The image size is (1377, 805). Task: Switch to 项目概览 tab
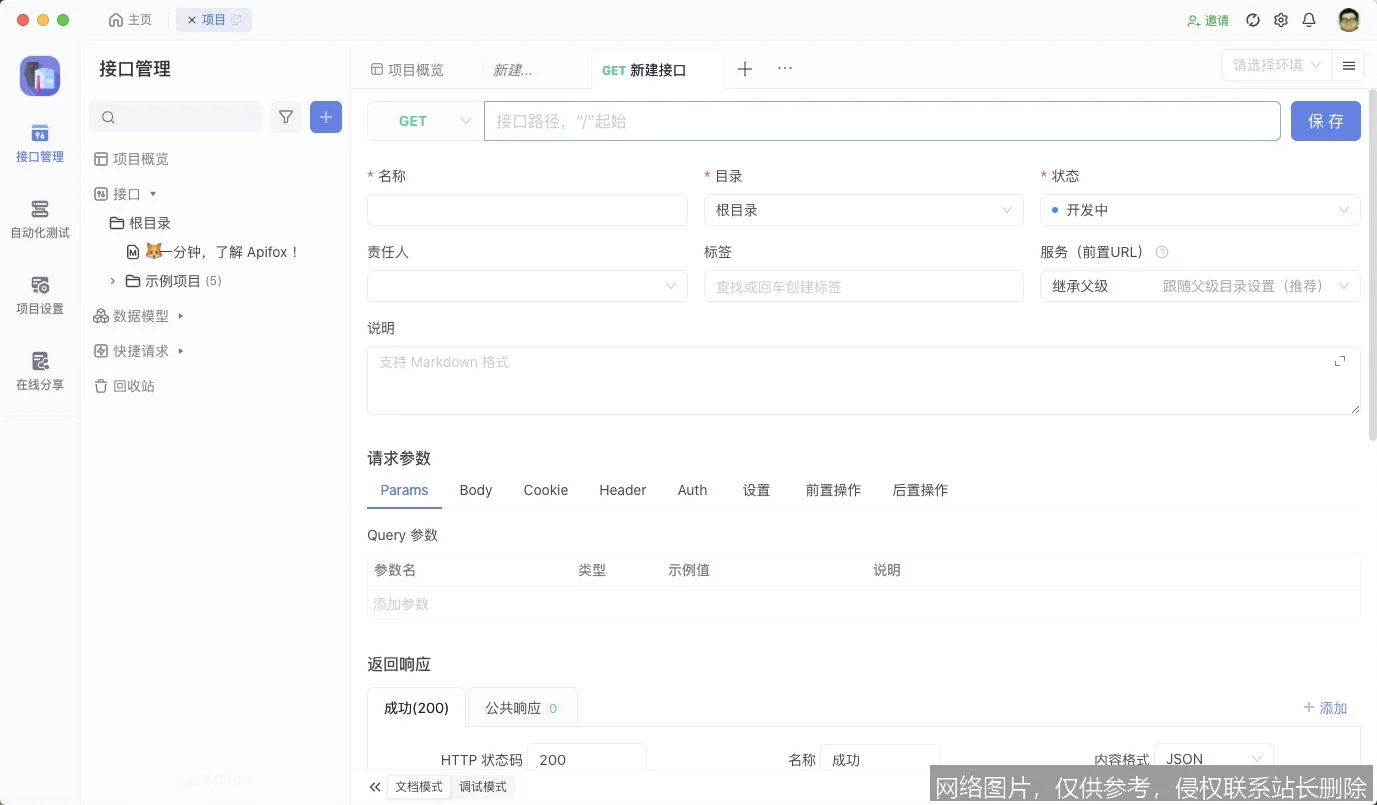point(408,70)
